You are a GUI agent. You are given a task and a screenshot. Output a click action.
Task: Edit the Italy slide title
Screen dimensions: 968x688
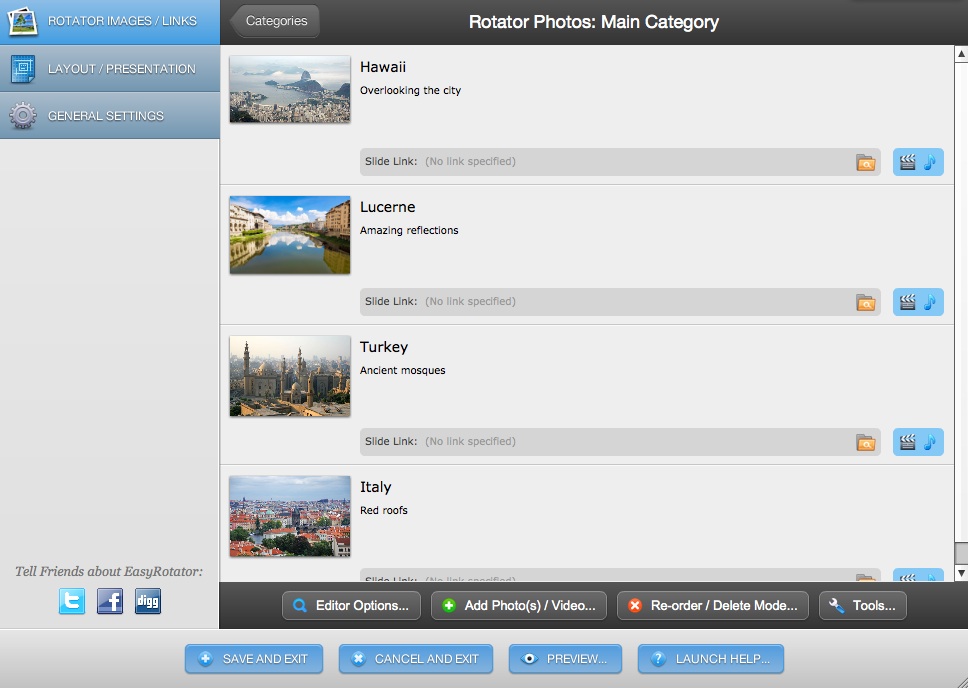(375, 487)
